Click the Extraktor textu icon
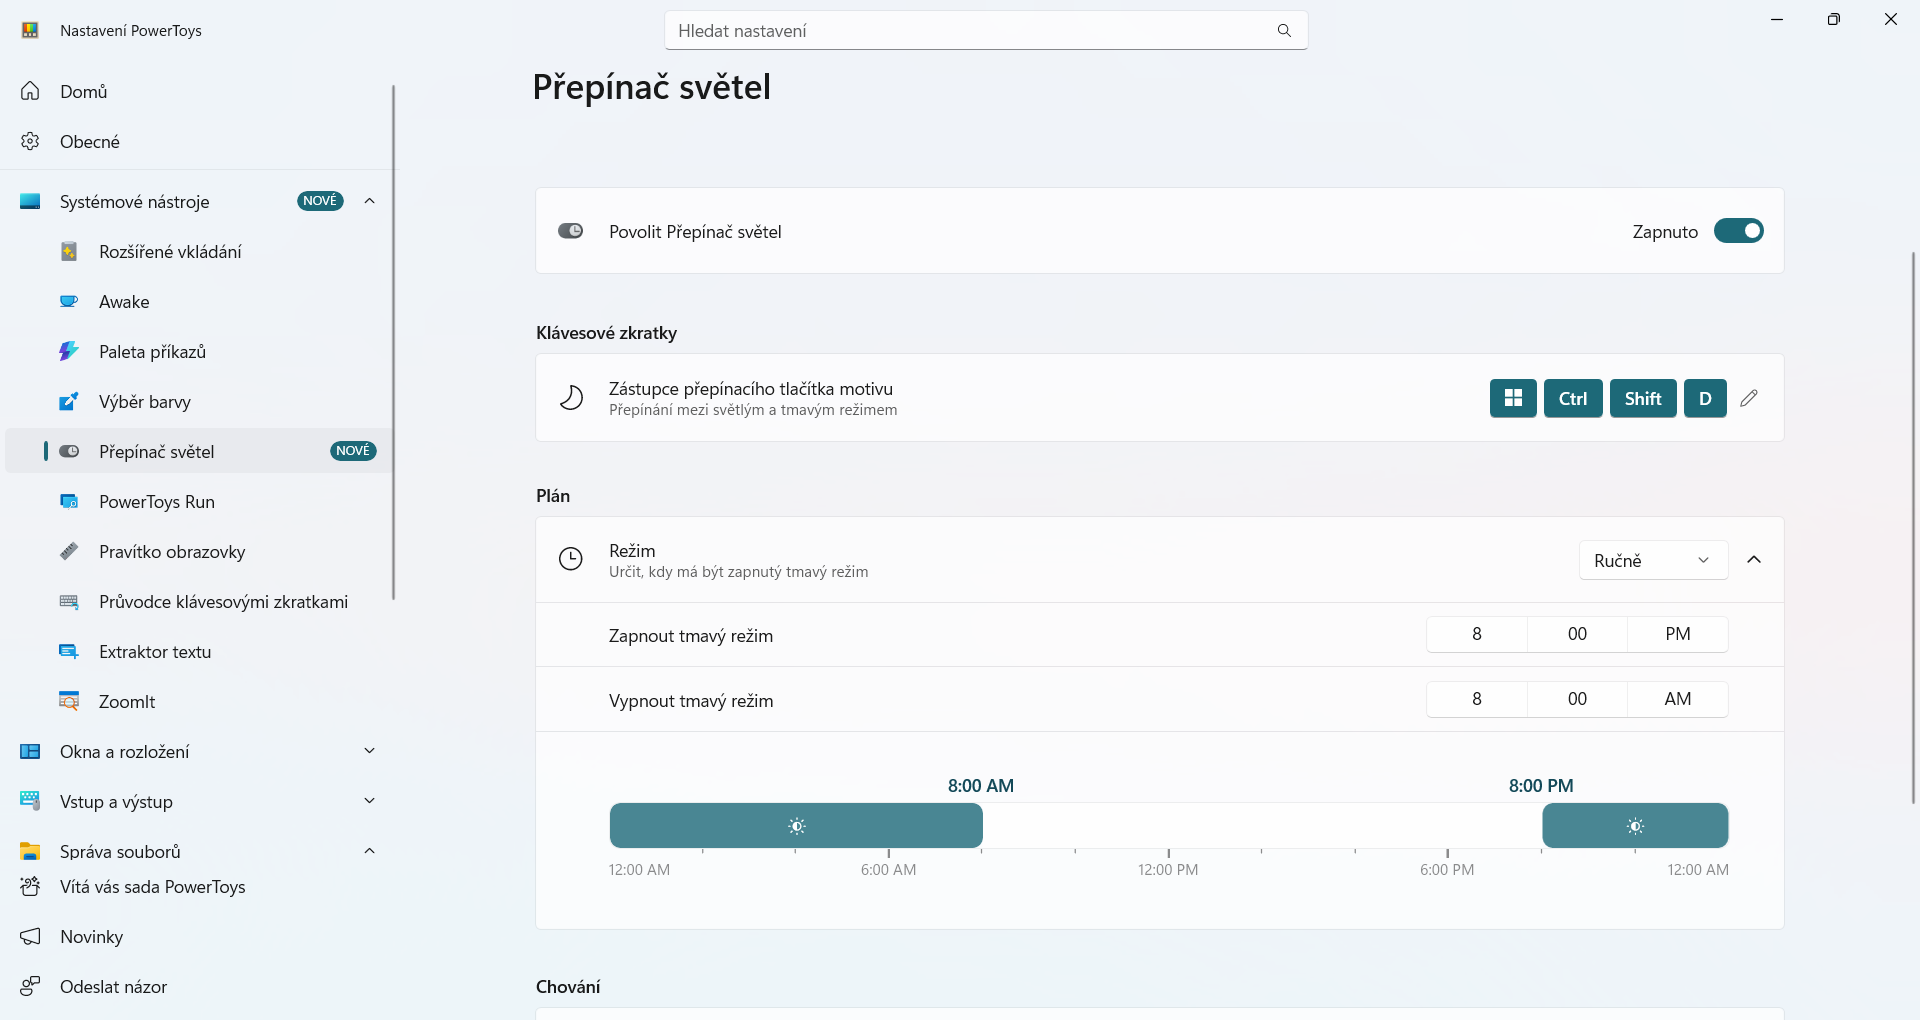1920x1020 pixels. tap(69, 651)
